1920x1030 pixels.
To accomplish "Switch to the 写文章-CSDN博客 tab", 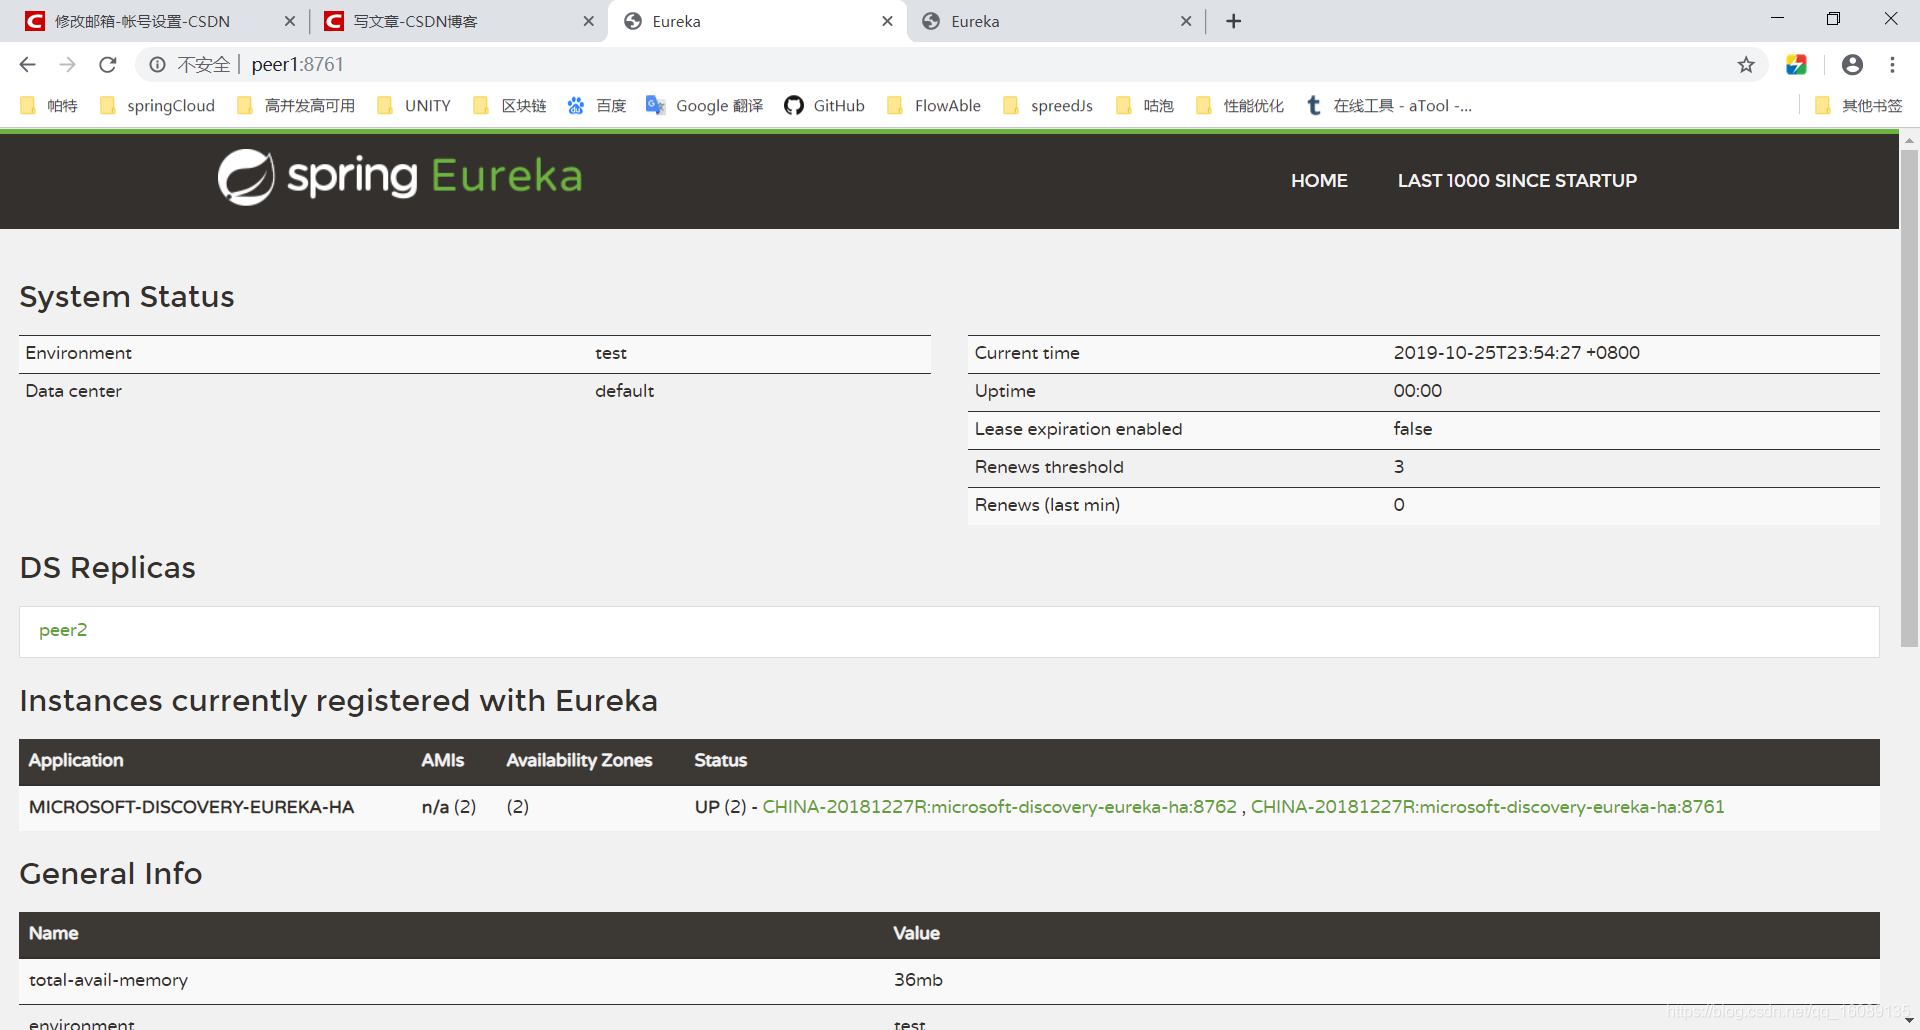I will [415, 21].
